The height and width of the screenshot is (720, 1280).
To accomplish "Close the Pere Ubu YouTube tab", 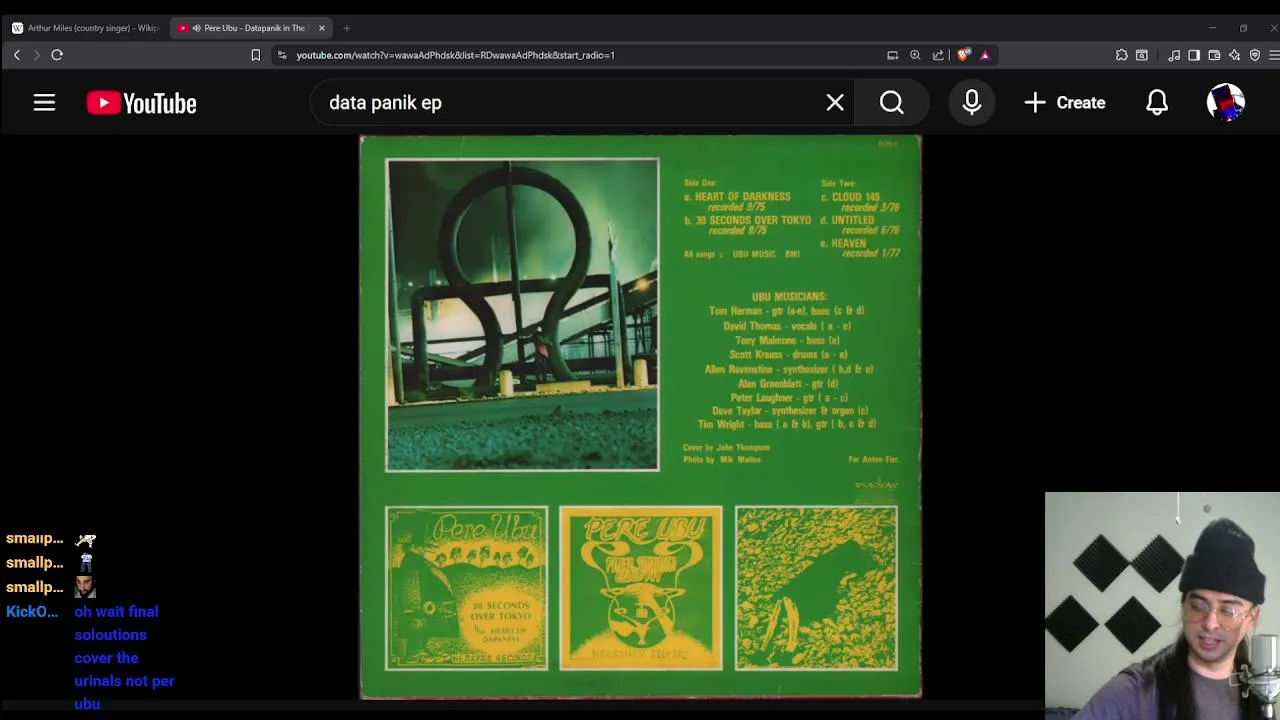I will pos(322,28).
